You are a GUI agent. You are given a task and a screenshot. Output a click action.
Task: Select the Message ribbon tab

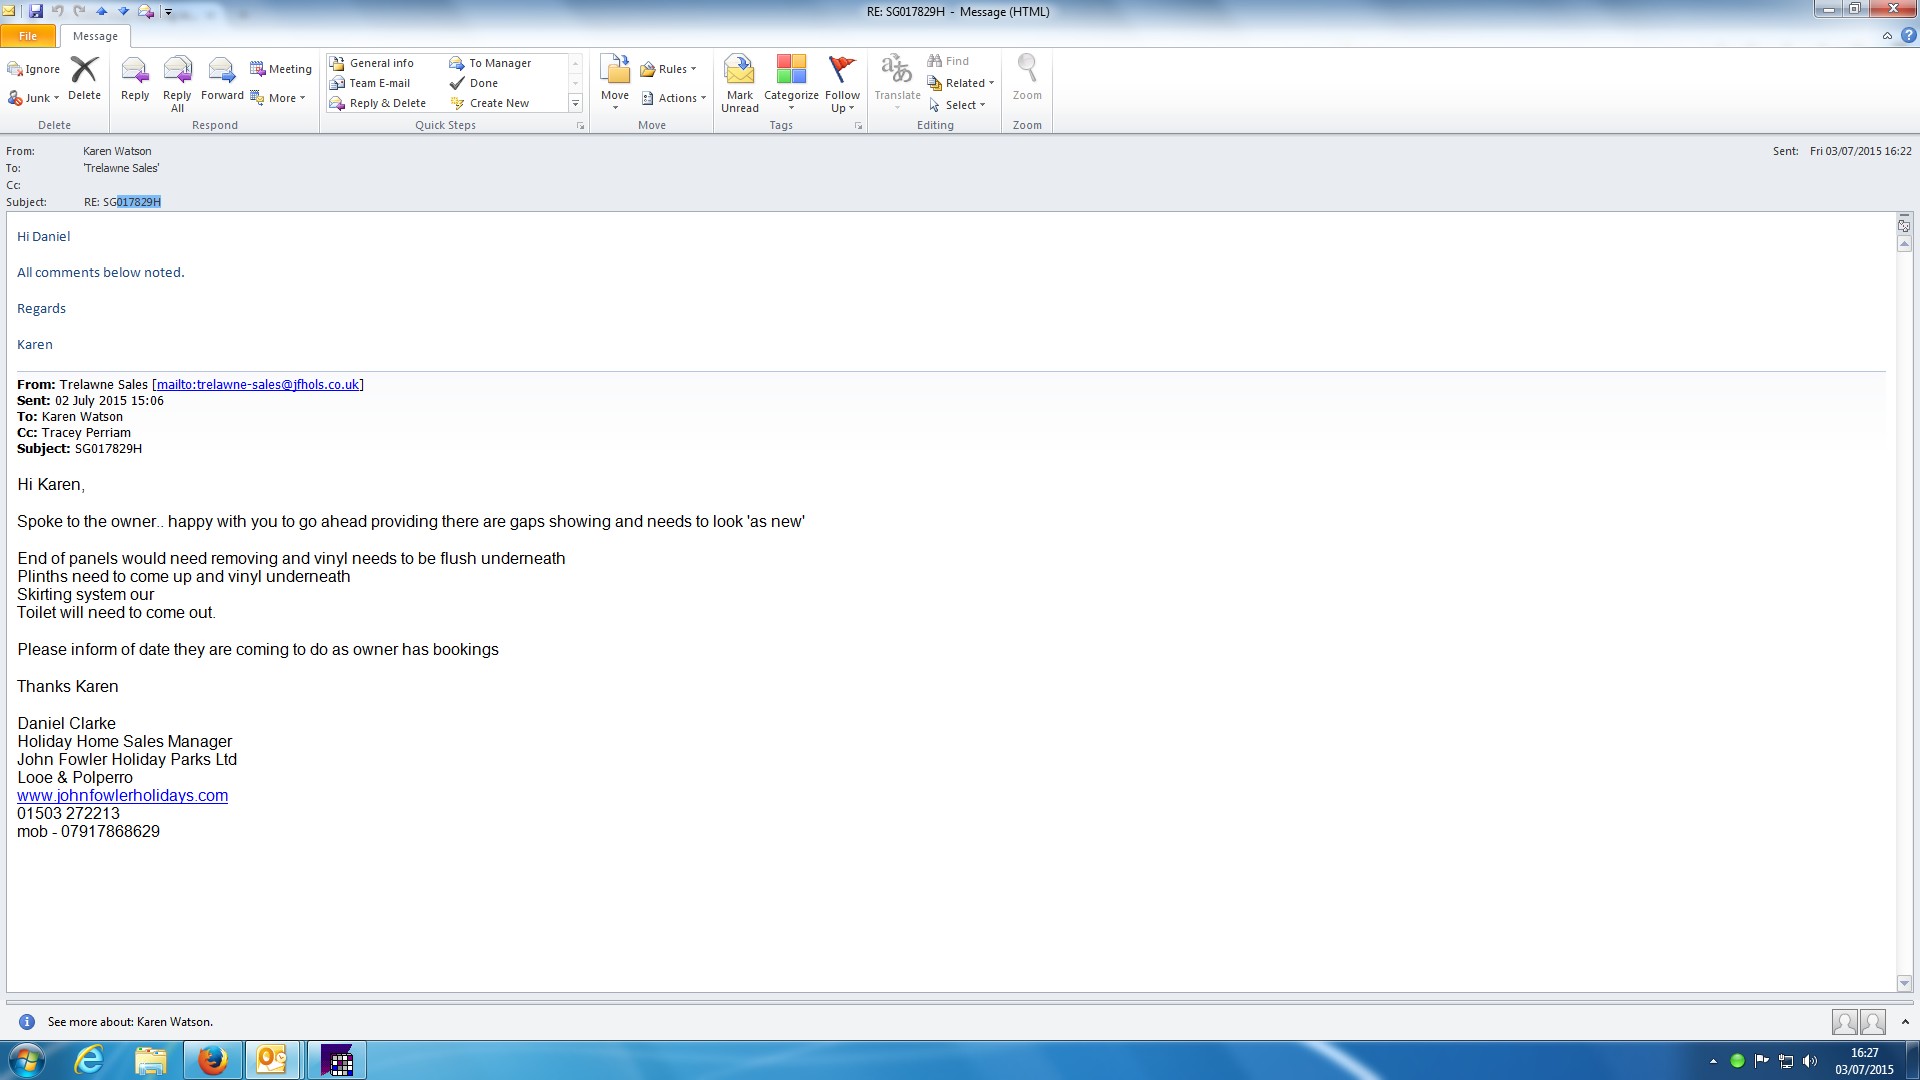(x=95, y=36)
